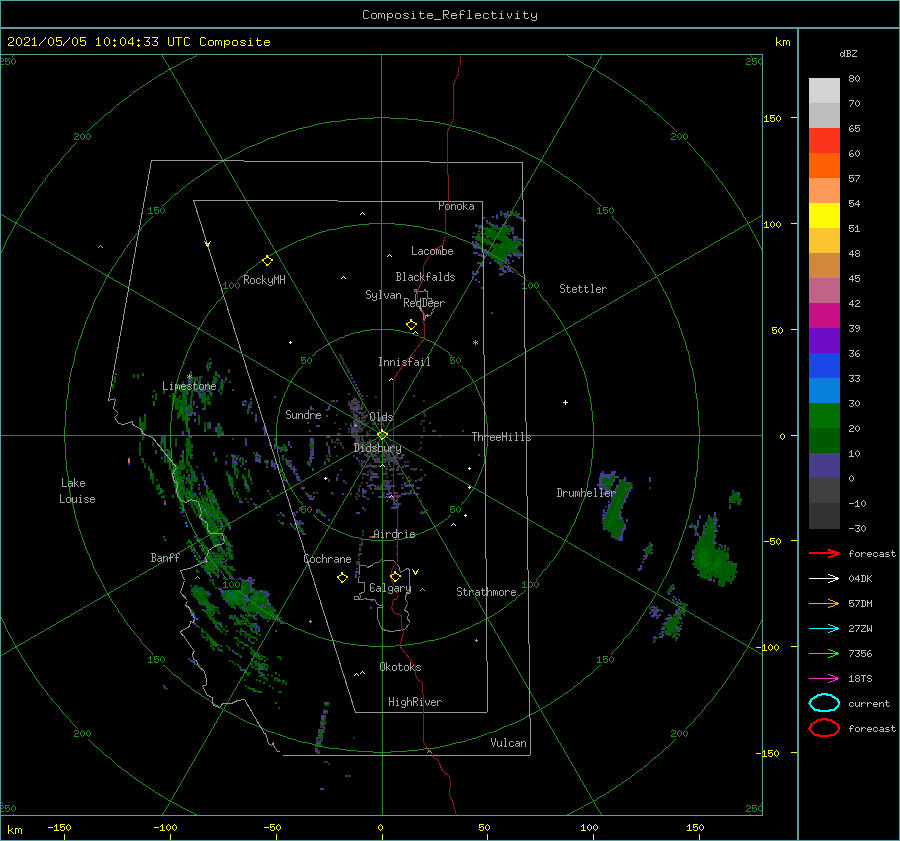Click the Ponoka label
The image size is (900, 841).
click(x=456, y=206)
